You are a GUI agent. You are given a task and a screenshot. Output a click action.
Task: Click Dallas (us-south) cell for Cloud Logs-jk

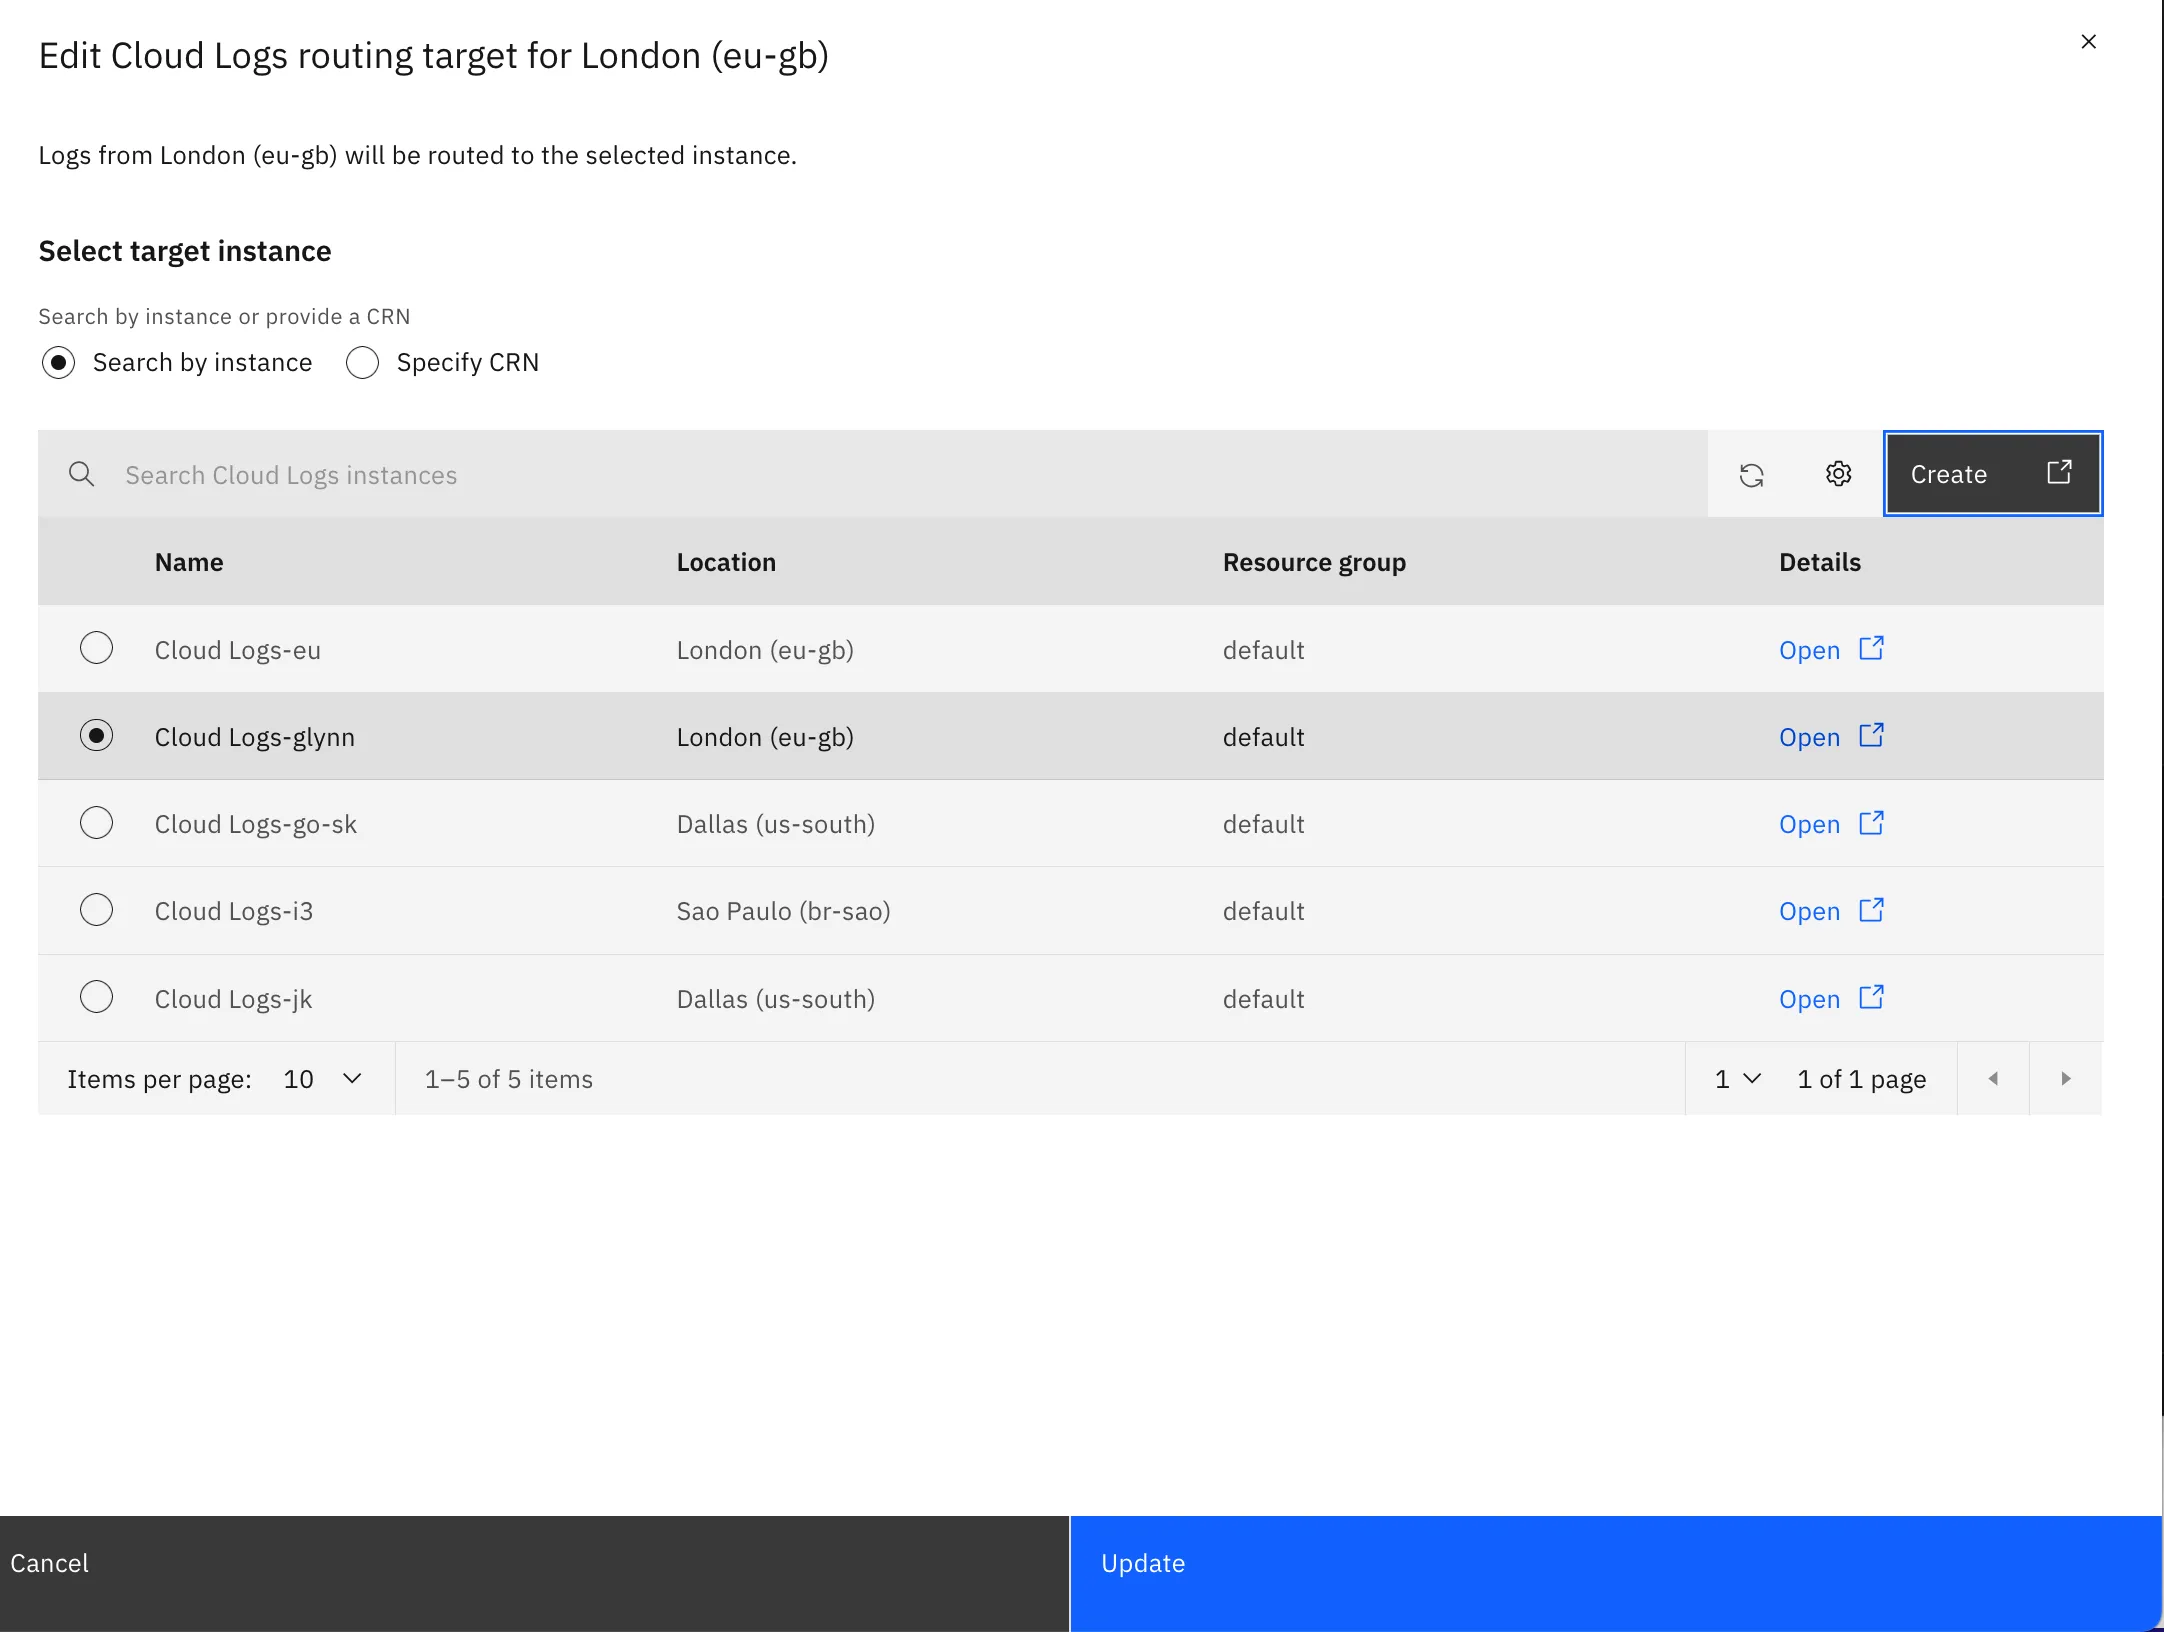[x=776, y=999]
